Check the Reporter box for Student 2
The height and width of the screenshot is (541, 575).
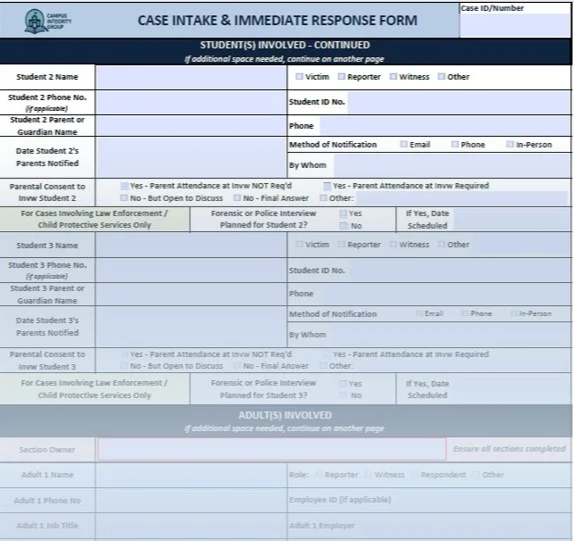(341, 76)
